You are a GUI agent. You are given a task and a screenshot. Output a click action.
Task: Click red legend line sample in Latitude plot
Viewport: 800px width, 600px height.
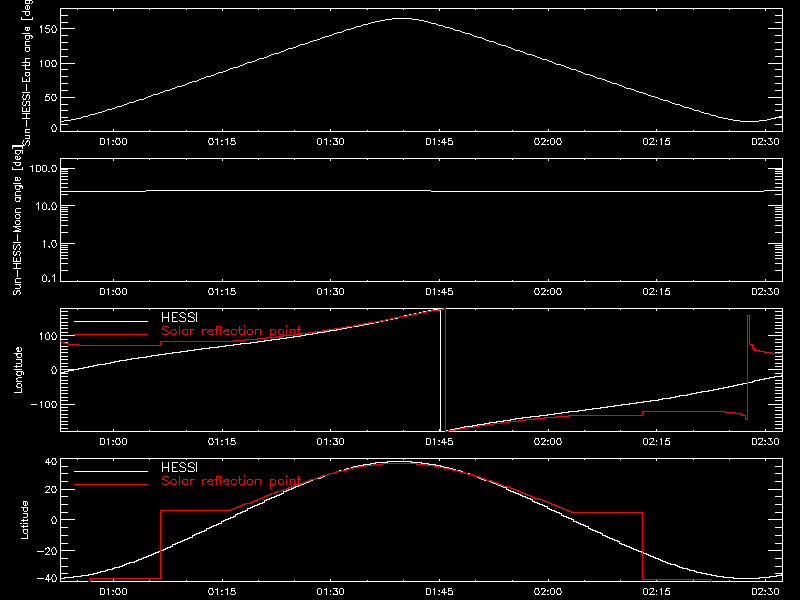pyautogui.click(x=111, y=485)
